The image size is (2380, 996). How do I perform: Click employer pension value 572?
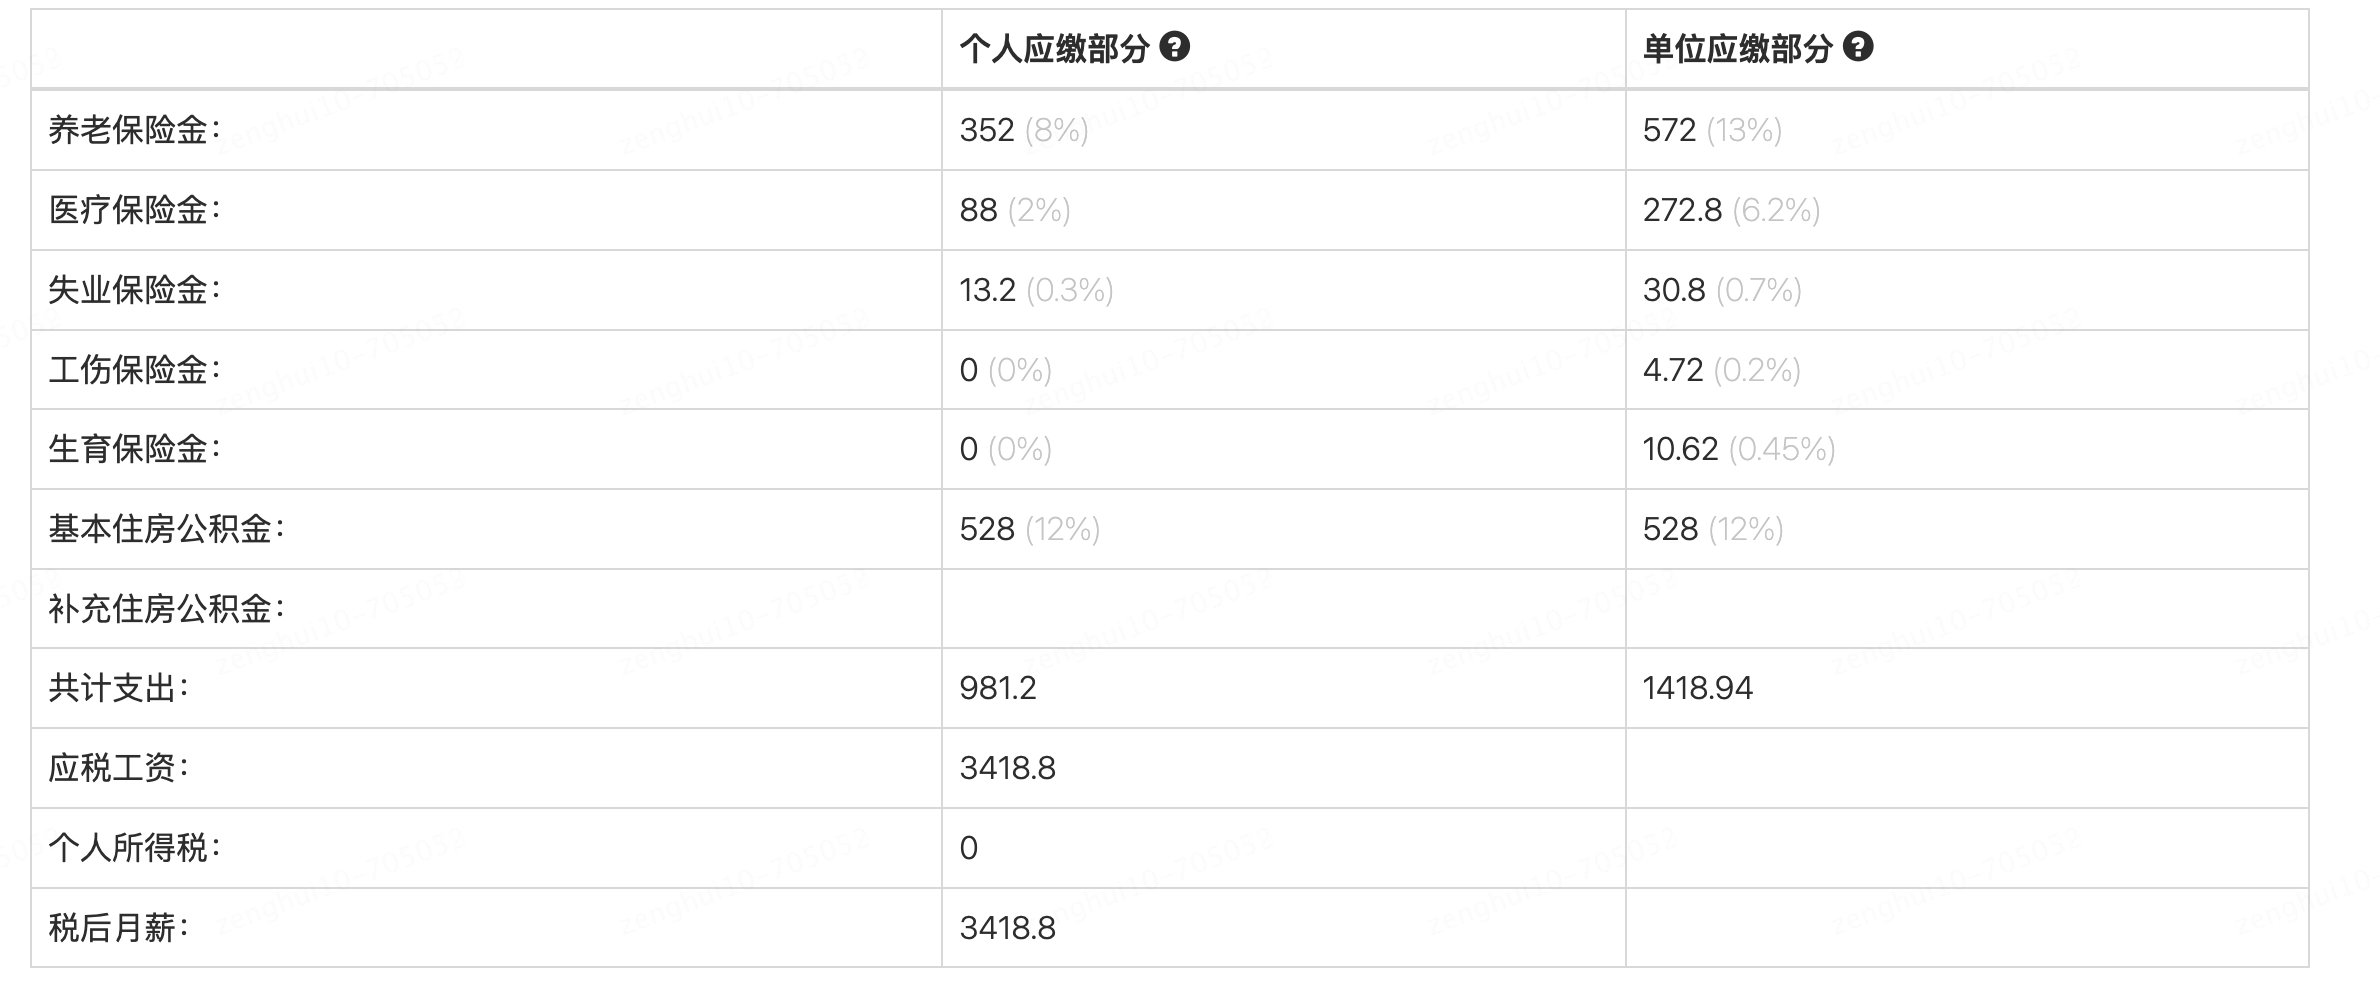tap(1670, 130)
